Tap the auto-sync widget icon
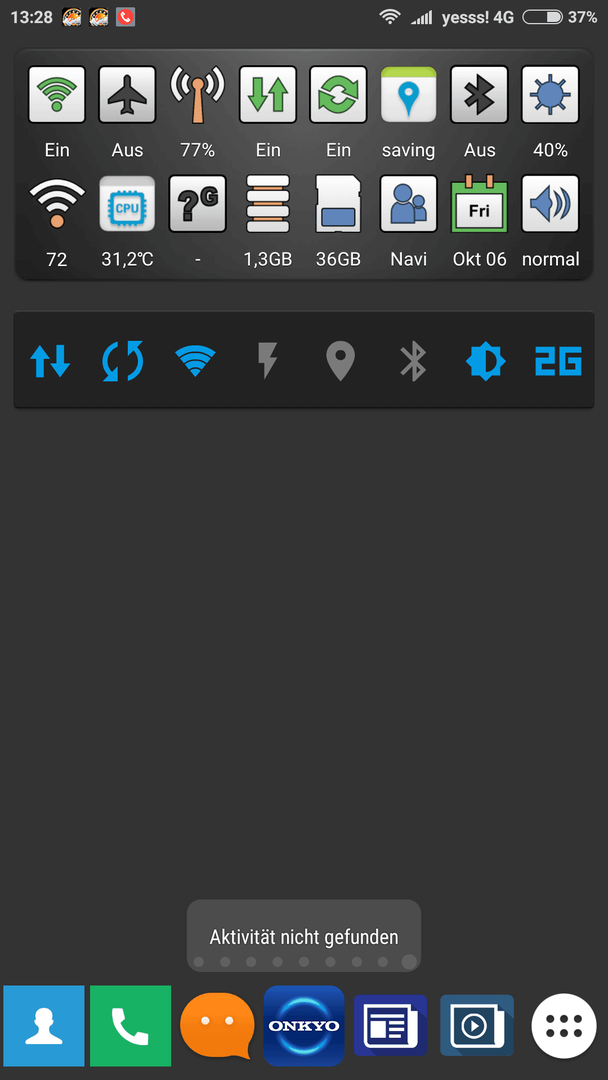 (x=338, y=94)
